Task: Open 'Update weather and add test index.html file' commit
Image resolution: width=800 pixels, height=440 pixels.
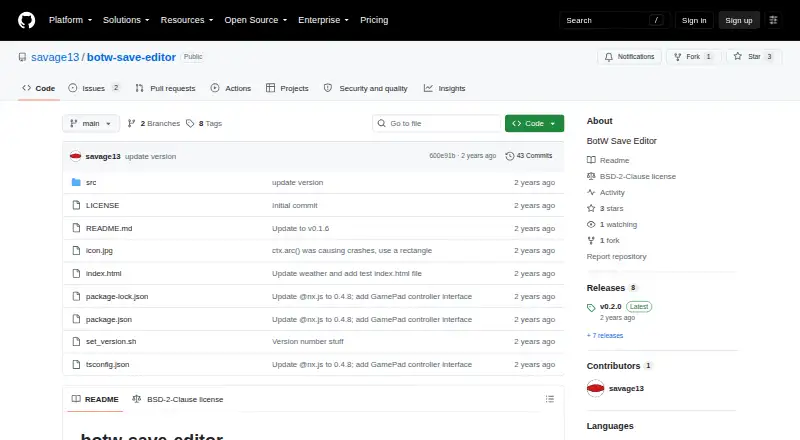Action: [x=346, y=274]
